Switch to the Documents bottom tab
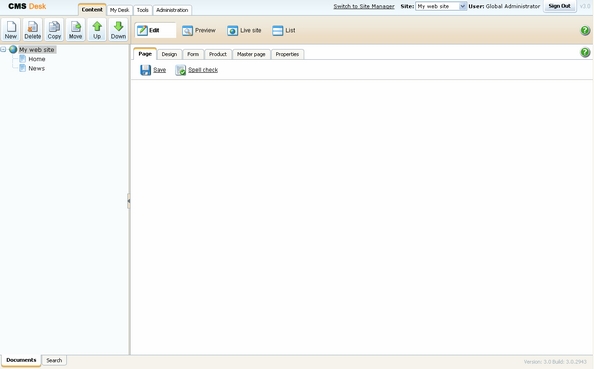The width and height of the screenshot is (594, 369). pos(21,360)
